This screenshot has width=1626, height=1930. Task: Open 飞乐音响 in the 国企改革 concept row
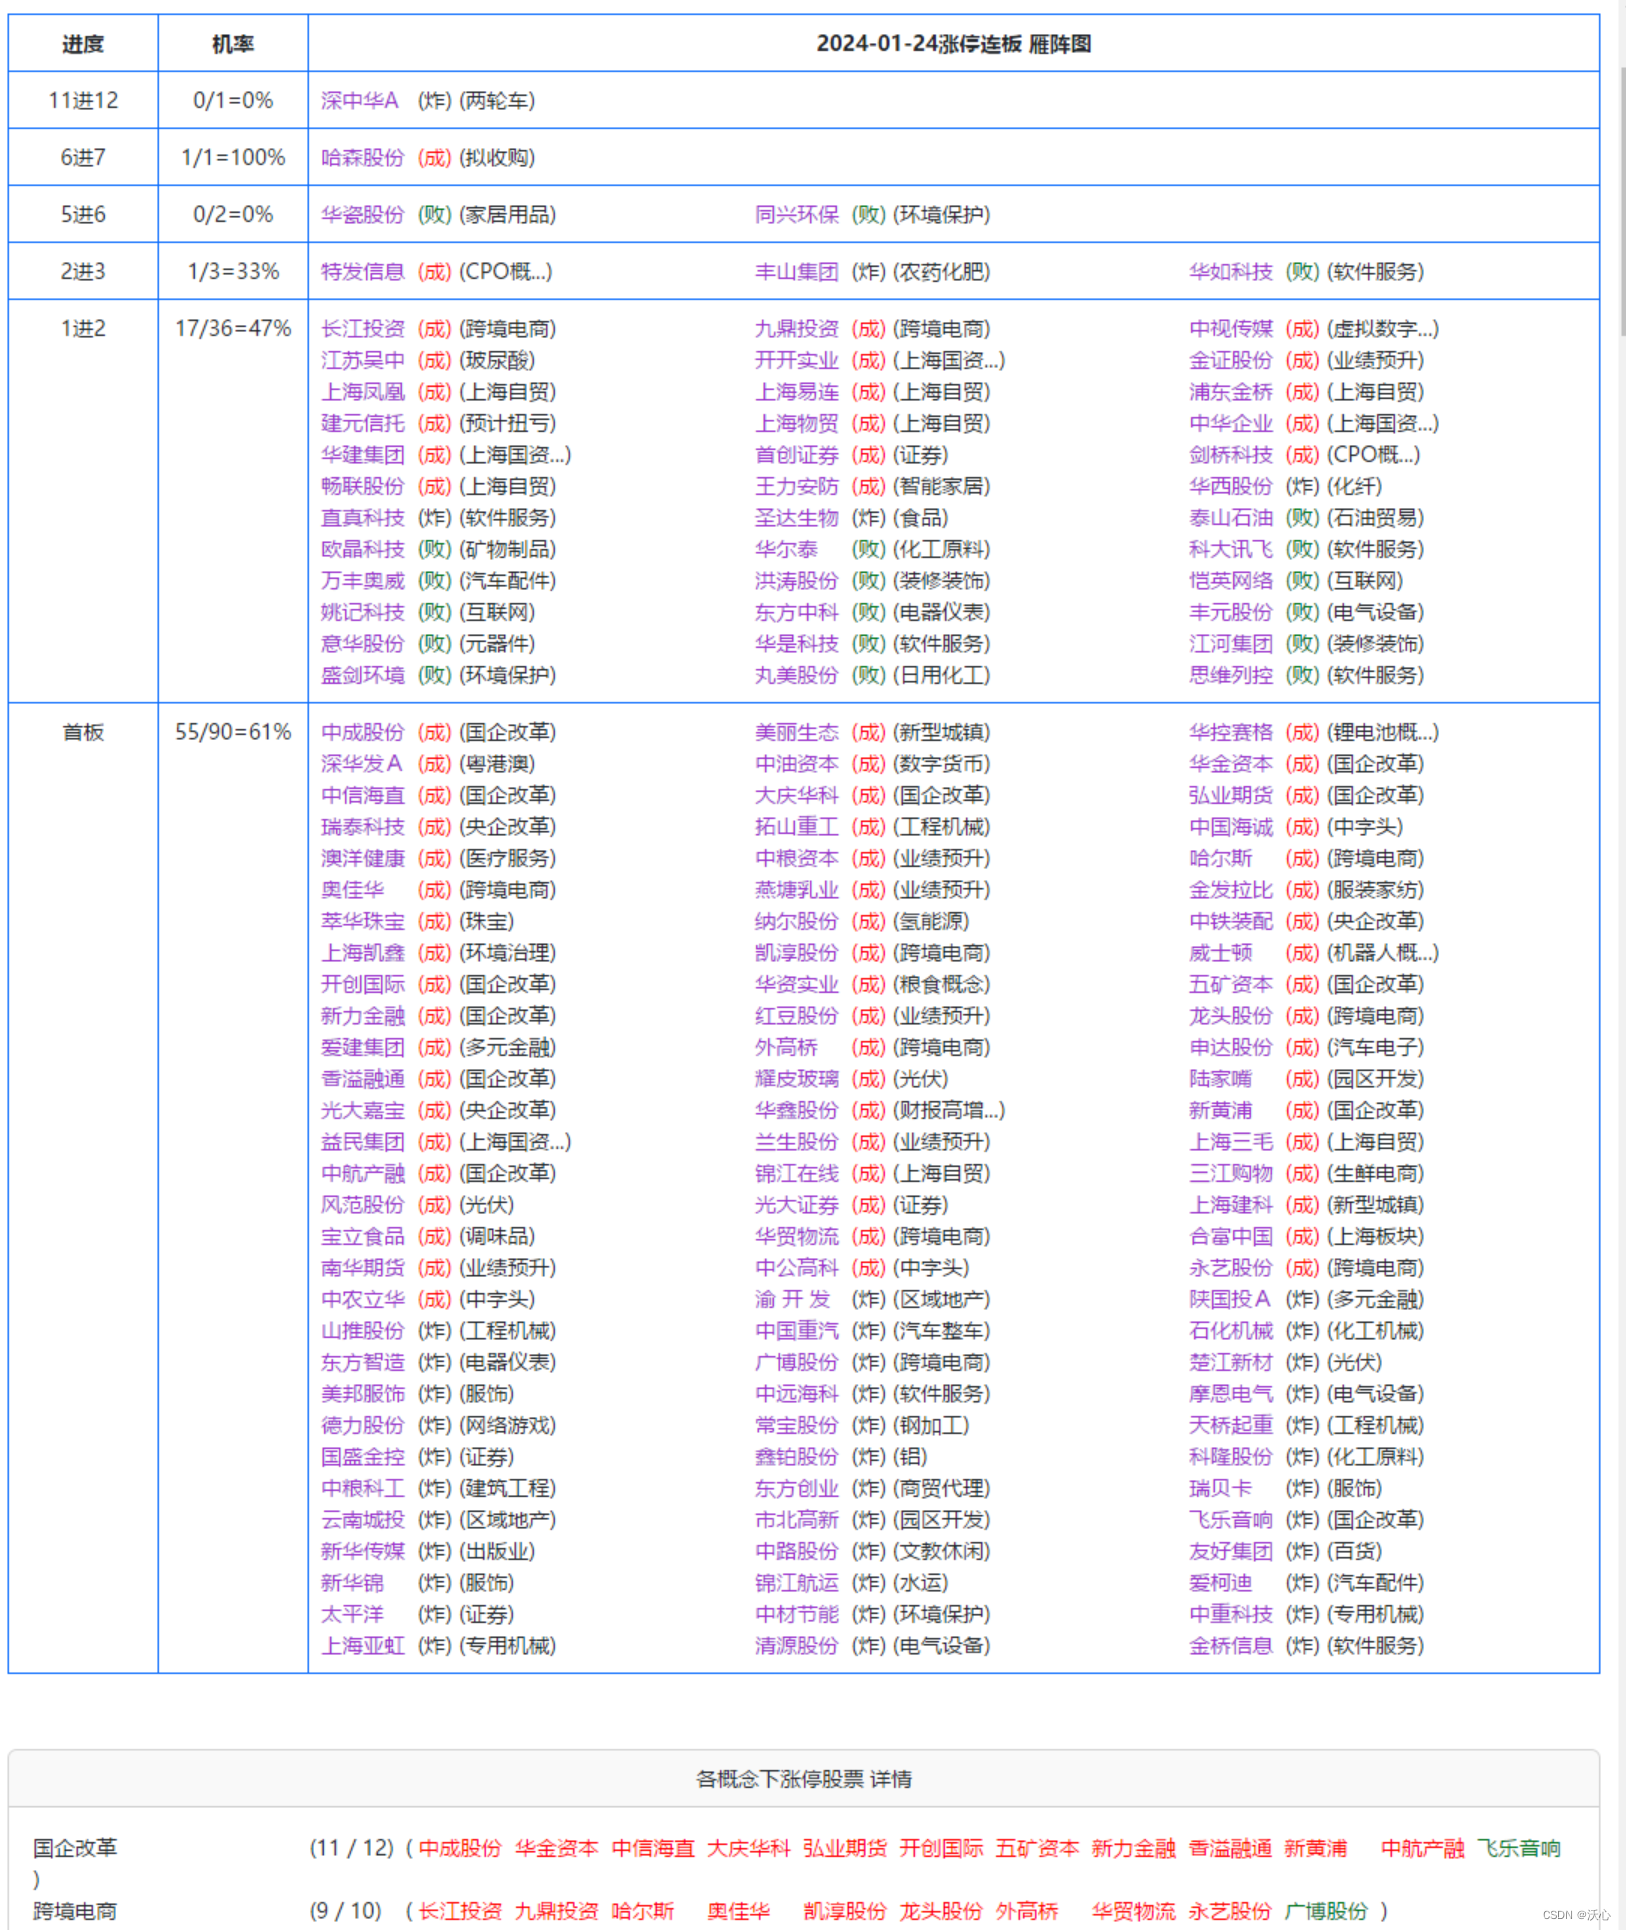(x=1518, y=1848)
